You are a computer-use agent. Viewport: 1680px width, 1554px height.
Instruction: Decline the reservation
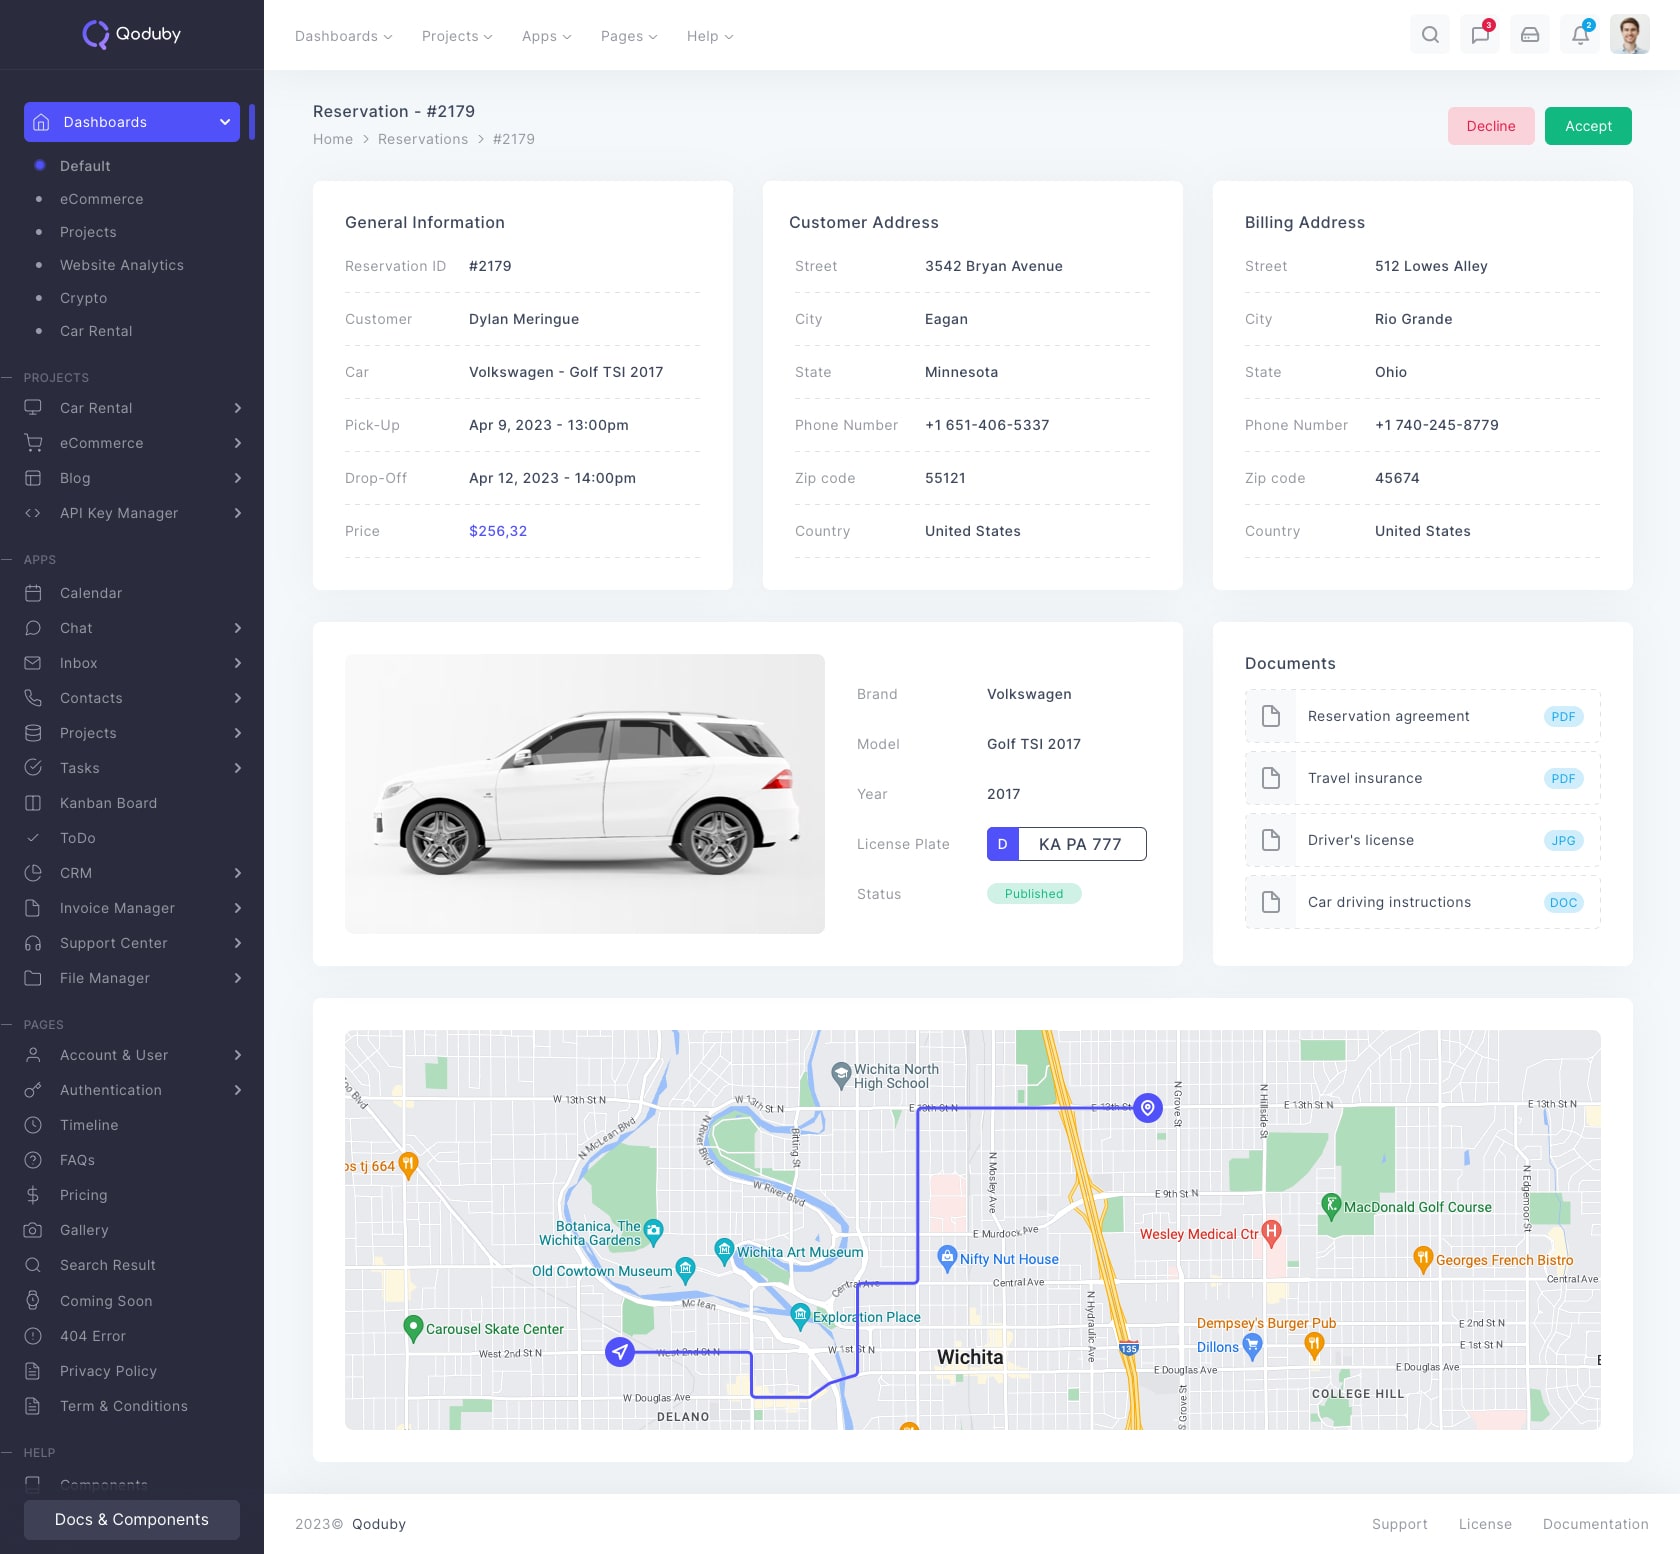pyautogui.click(x=1490, y=126)
